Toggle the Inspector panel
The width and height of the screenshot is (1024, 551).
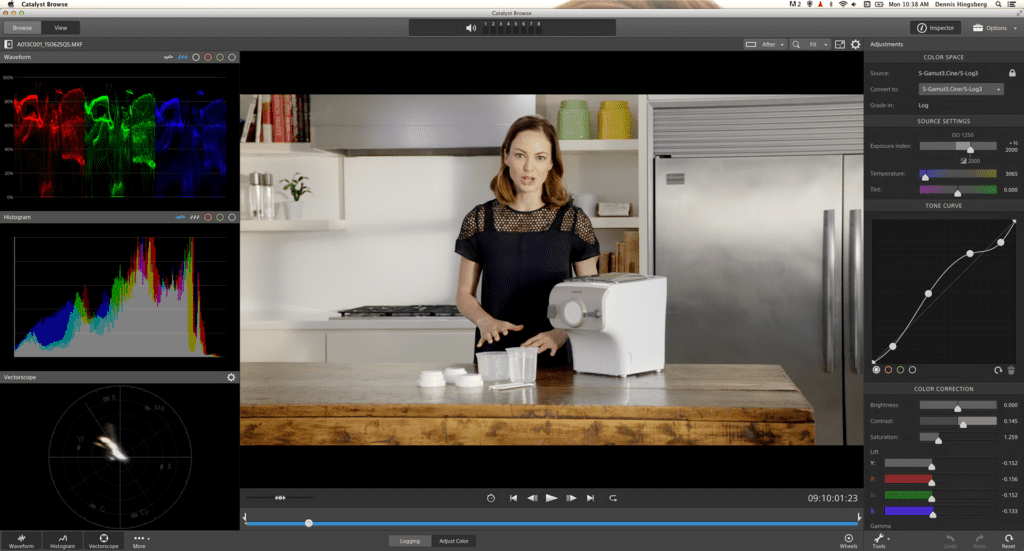[x=934, y=27]
